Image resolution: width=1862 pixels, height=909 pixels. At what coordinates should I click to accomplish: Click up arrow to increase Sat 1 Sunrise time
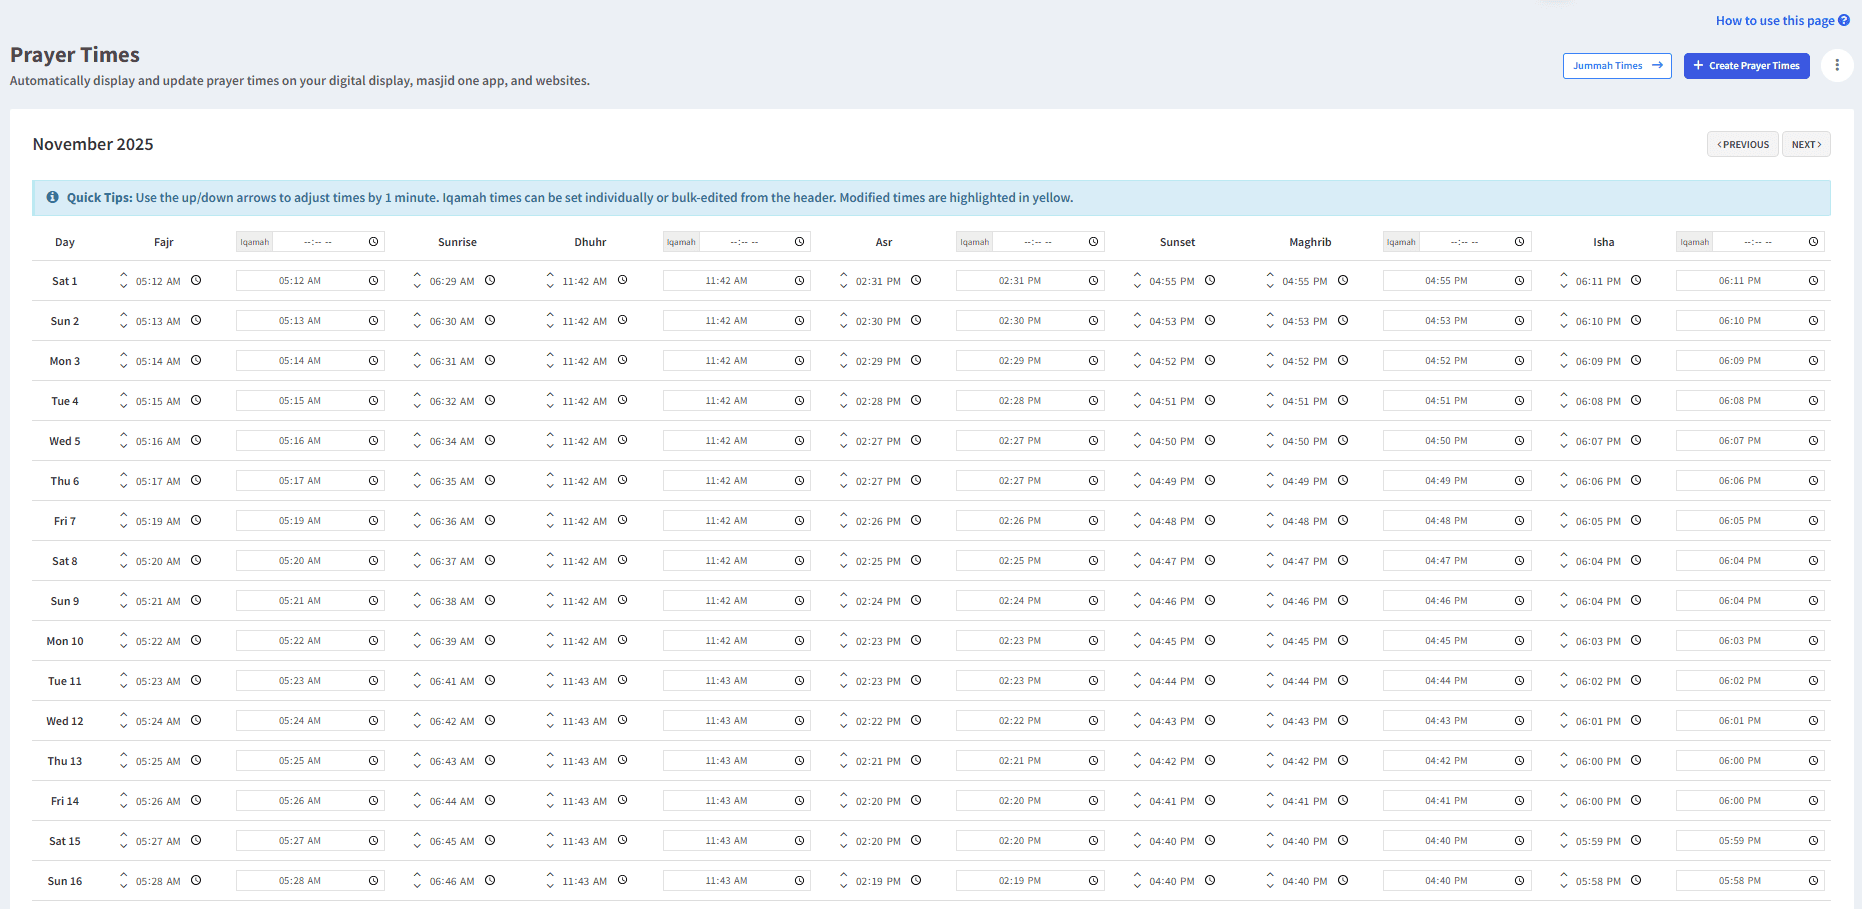click(x=417, y=275)
